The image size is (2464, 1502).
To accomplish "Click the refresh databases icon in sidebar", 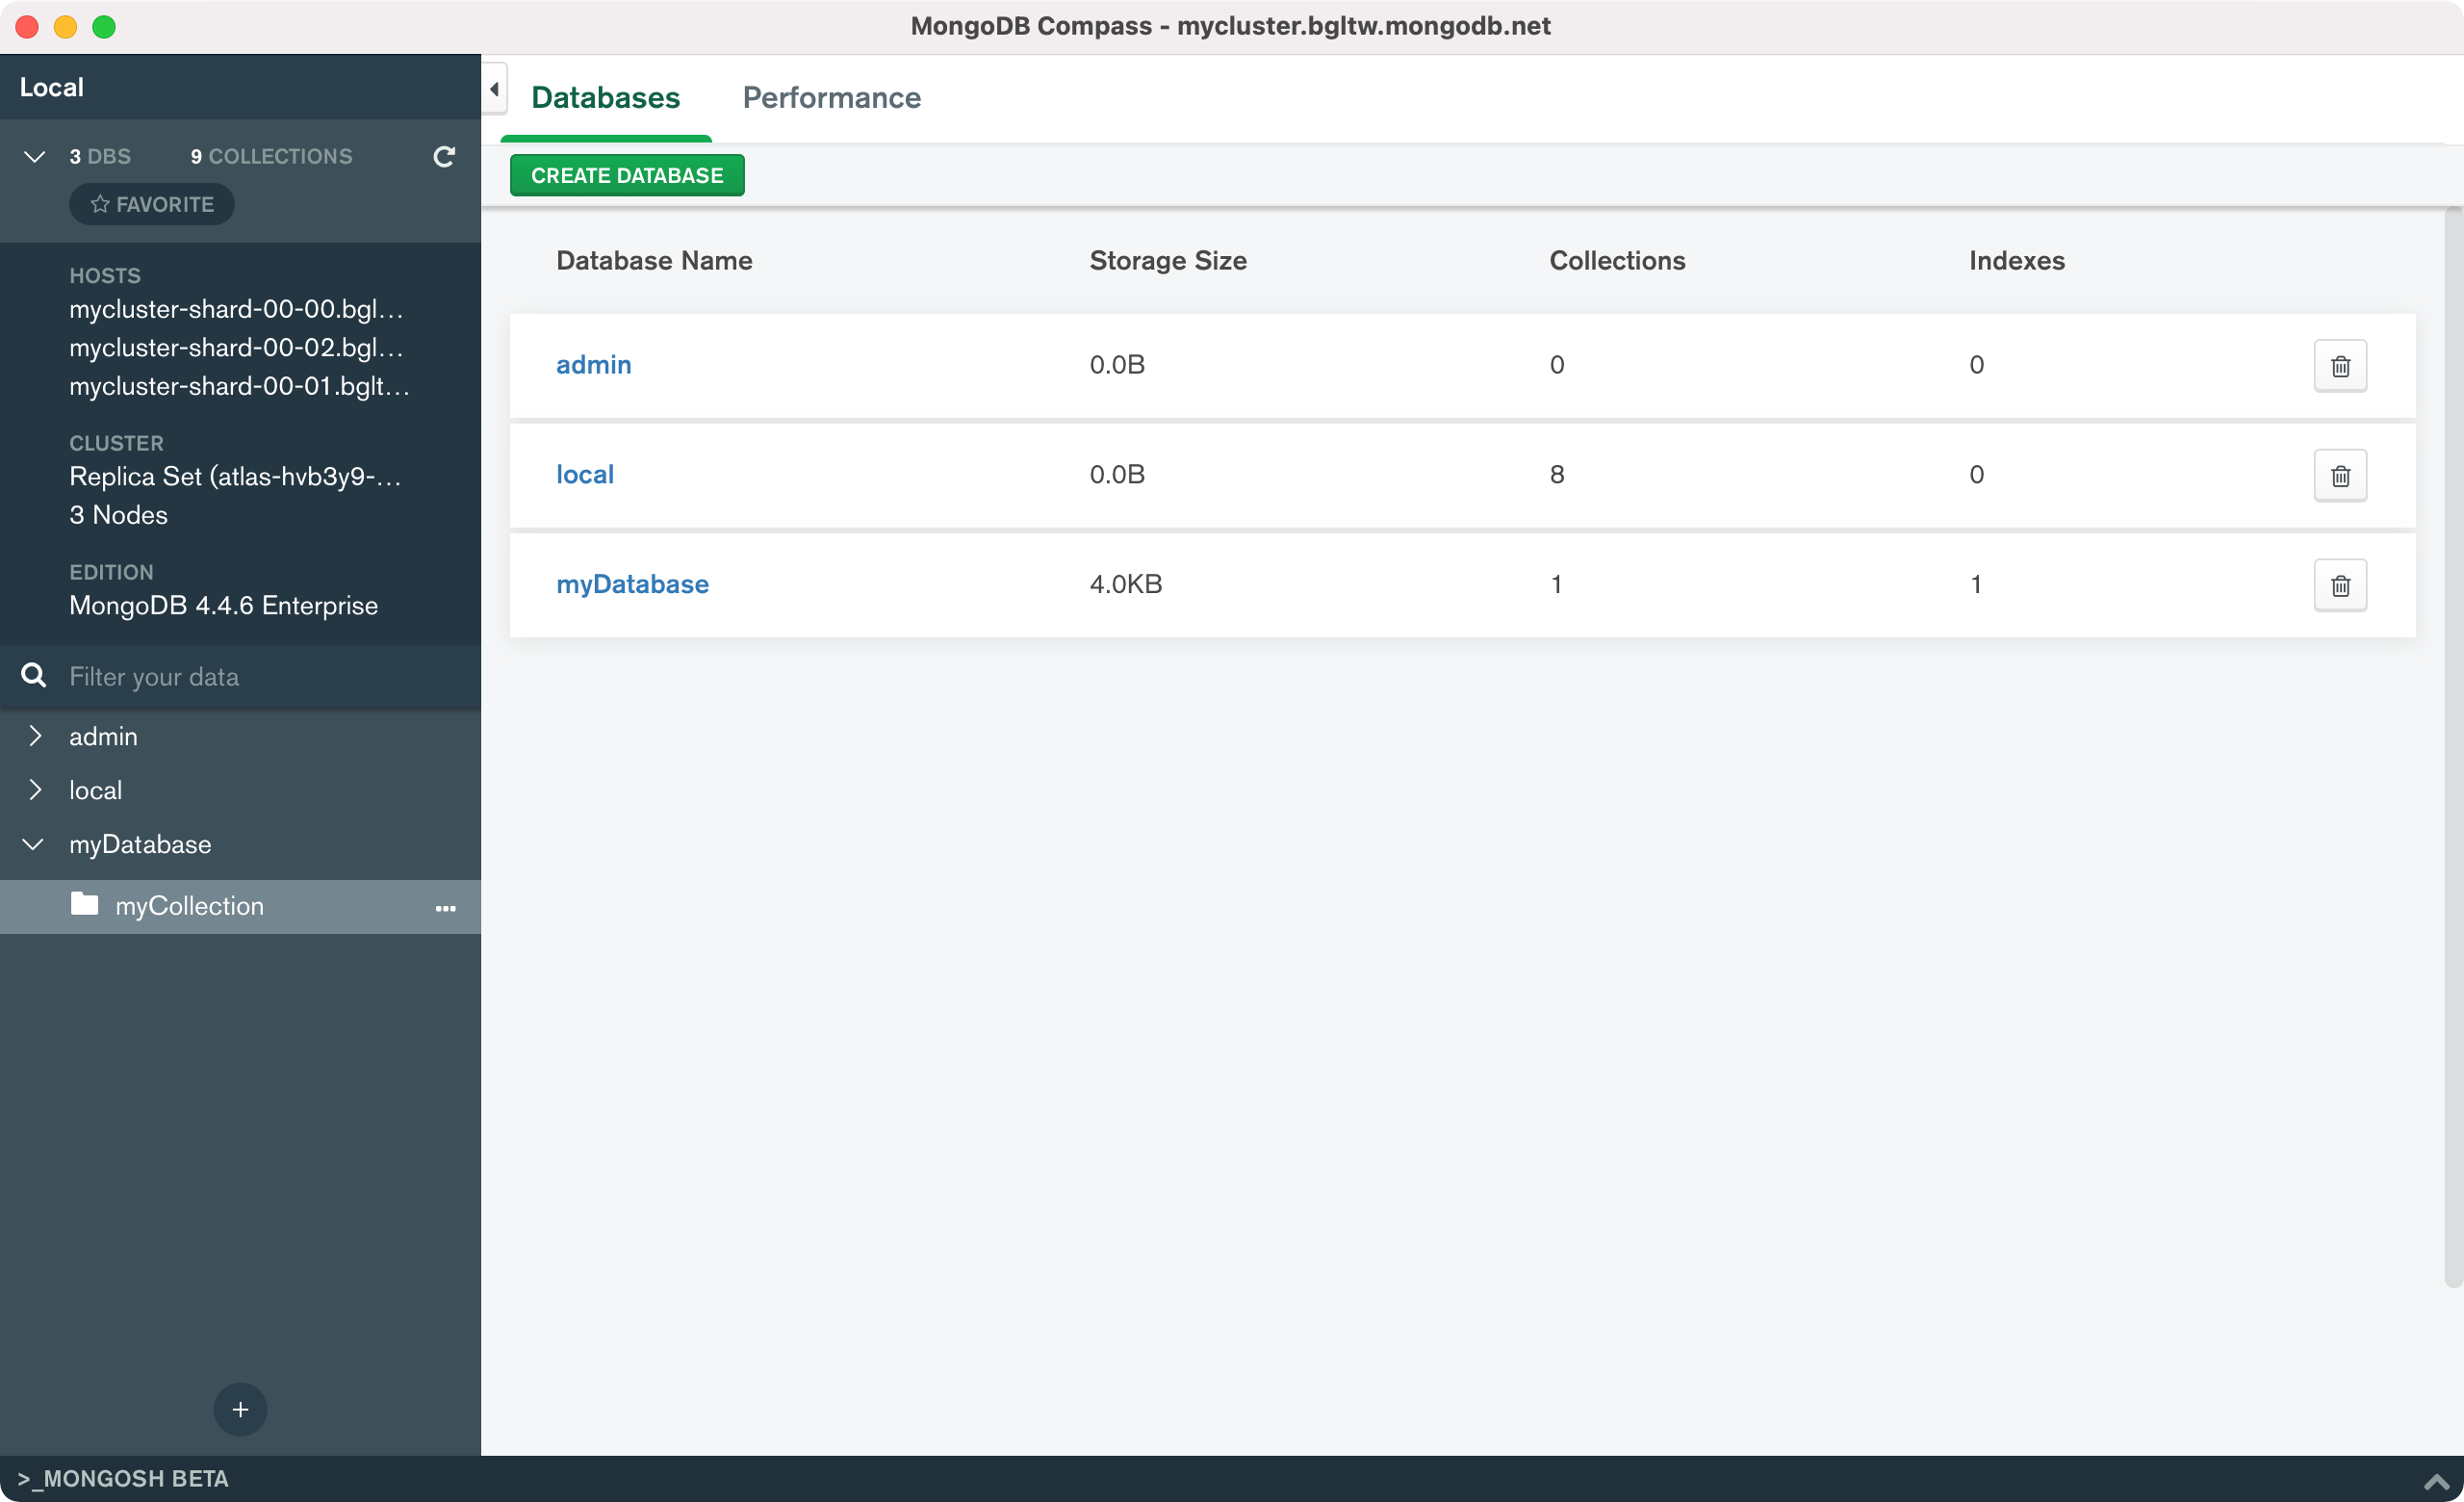I will coord(444,156).
